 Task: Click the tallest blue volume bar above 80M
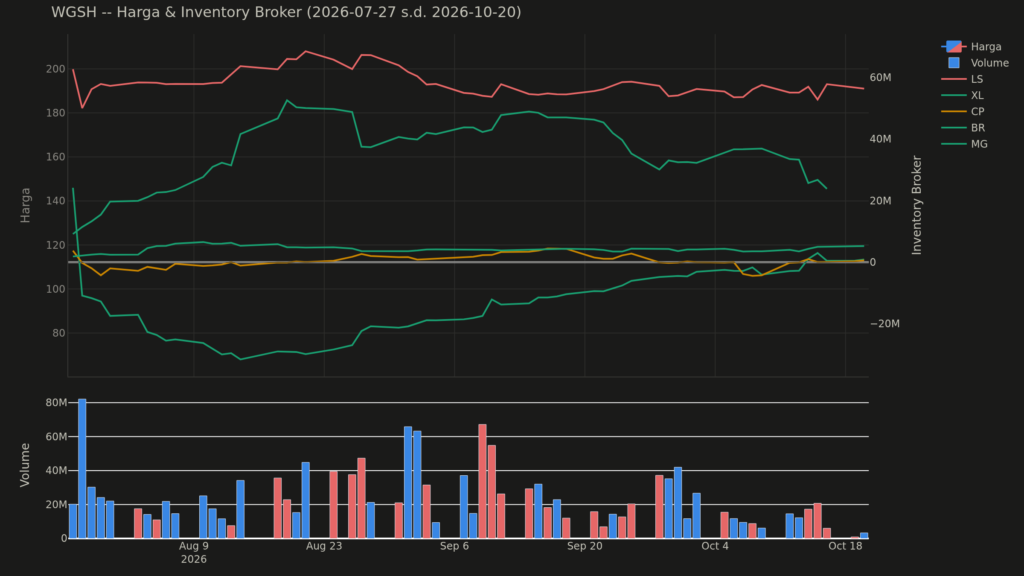pyautogui.click(x=82, y=469)
